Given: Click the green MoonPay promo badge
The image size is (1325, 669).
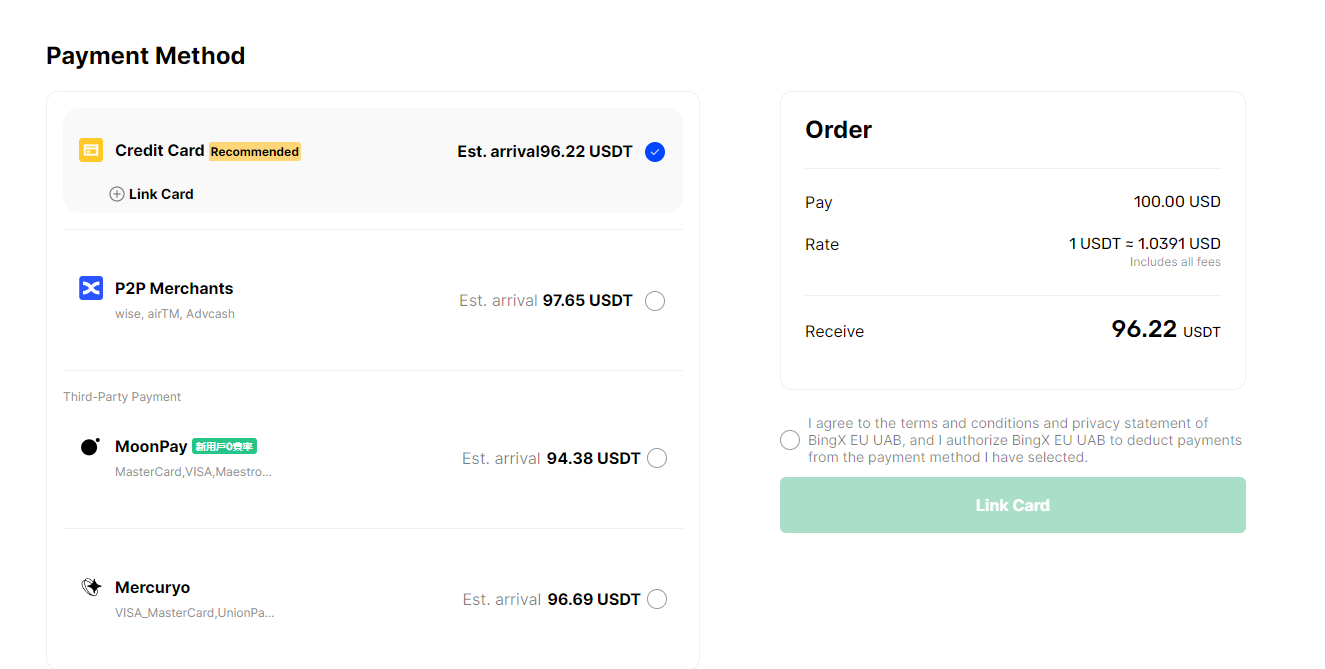Looking at the screenshot, I should (x=225, y=446).
